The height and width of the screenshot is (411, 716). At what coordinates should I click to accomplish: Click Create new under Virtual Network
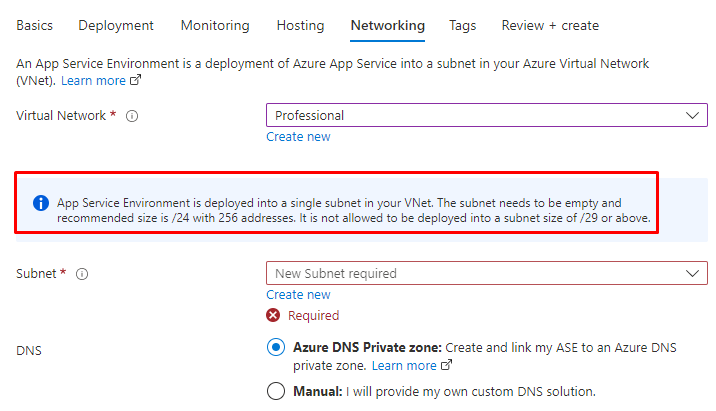tap(298, 137)
